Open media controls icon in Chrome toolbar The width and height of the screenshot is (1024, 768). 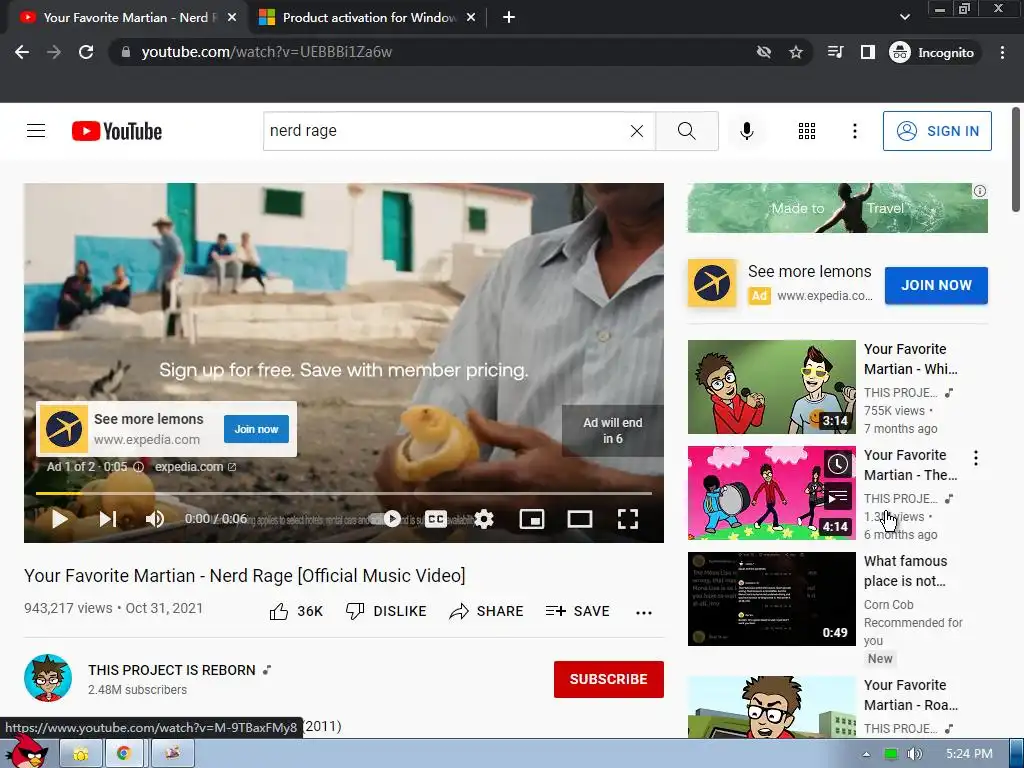tap(835, 52)
